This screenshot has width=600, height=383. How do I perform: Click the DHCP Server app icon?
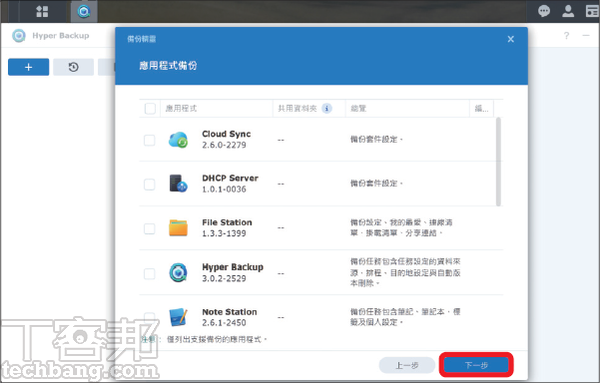pos(178,183)
